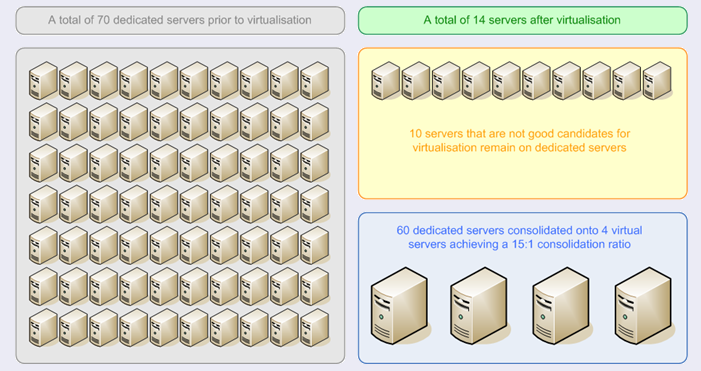
Task: Select last server in grid's sixth row
Action: (x=315, y=287)
